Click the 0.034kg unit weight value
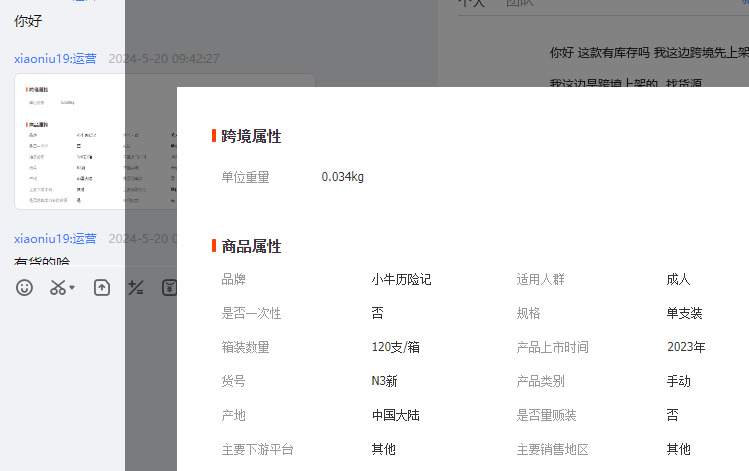The height and width of the screenshot is (471, 749). click(x=342, y=177)
